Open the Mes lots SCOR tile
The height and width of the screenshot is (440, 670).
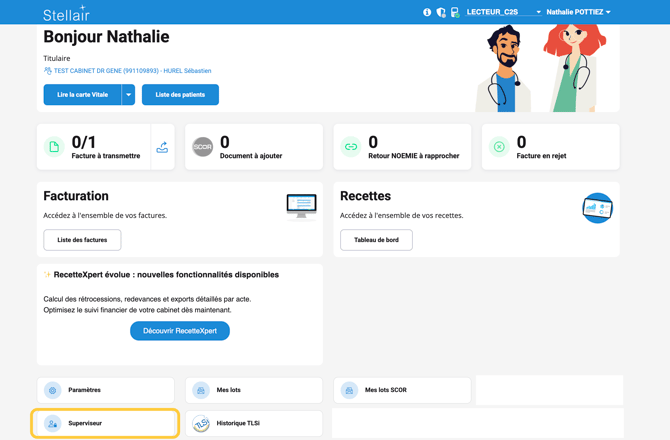tap(402, 390)
